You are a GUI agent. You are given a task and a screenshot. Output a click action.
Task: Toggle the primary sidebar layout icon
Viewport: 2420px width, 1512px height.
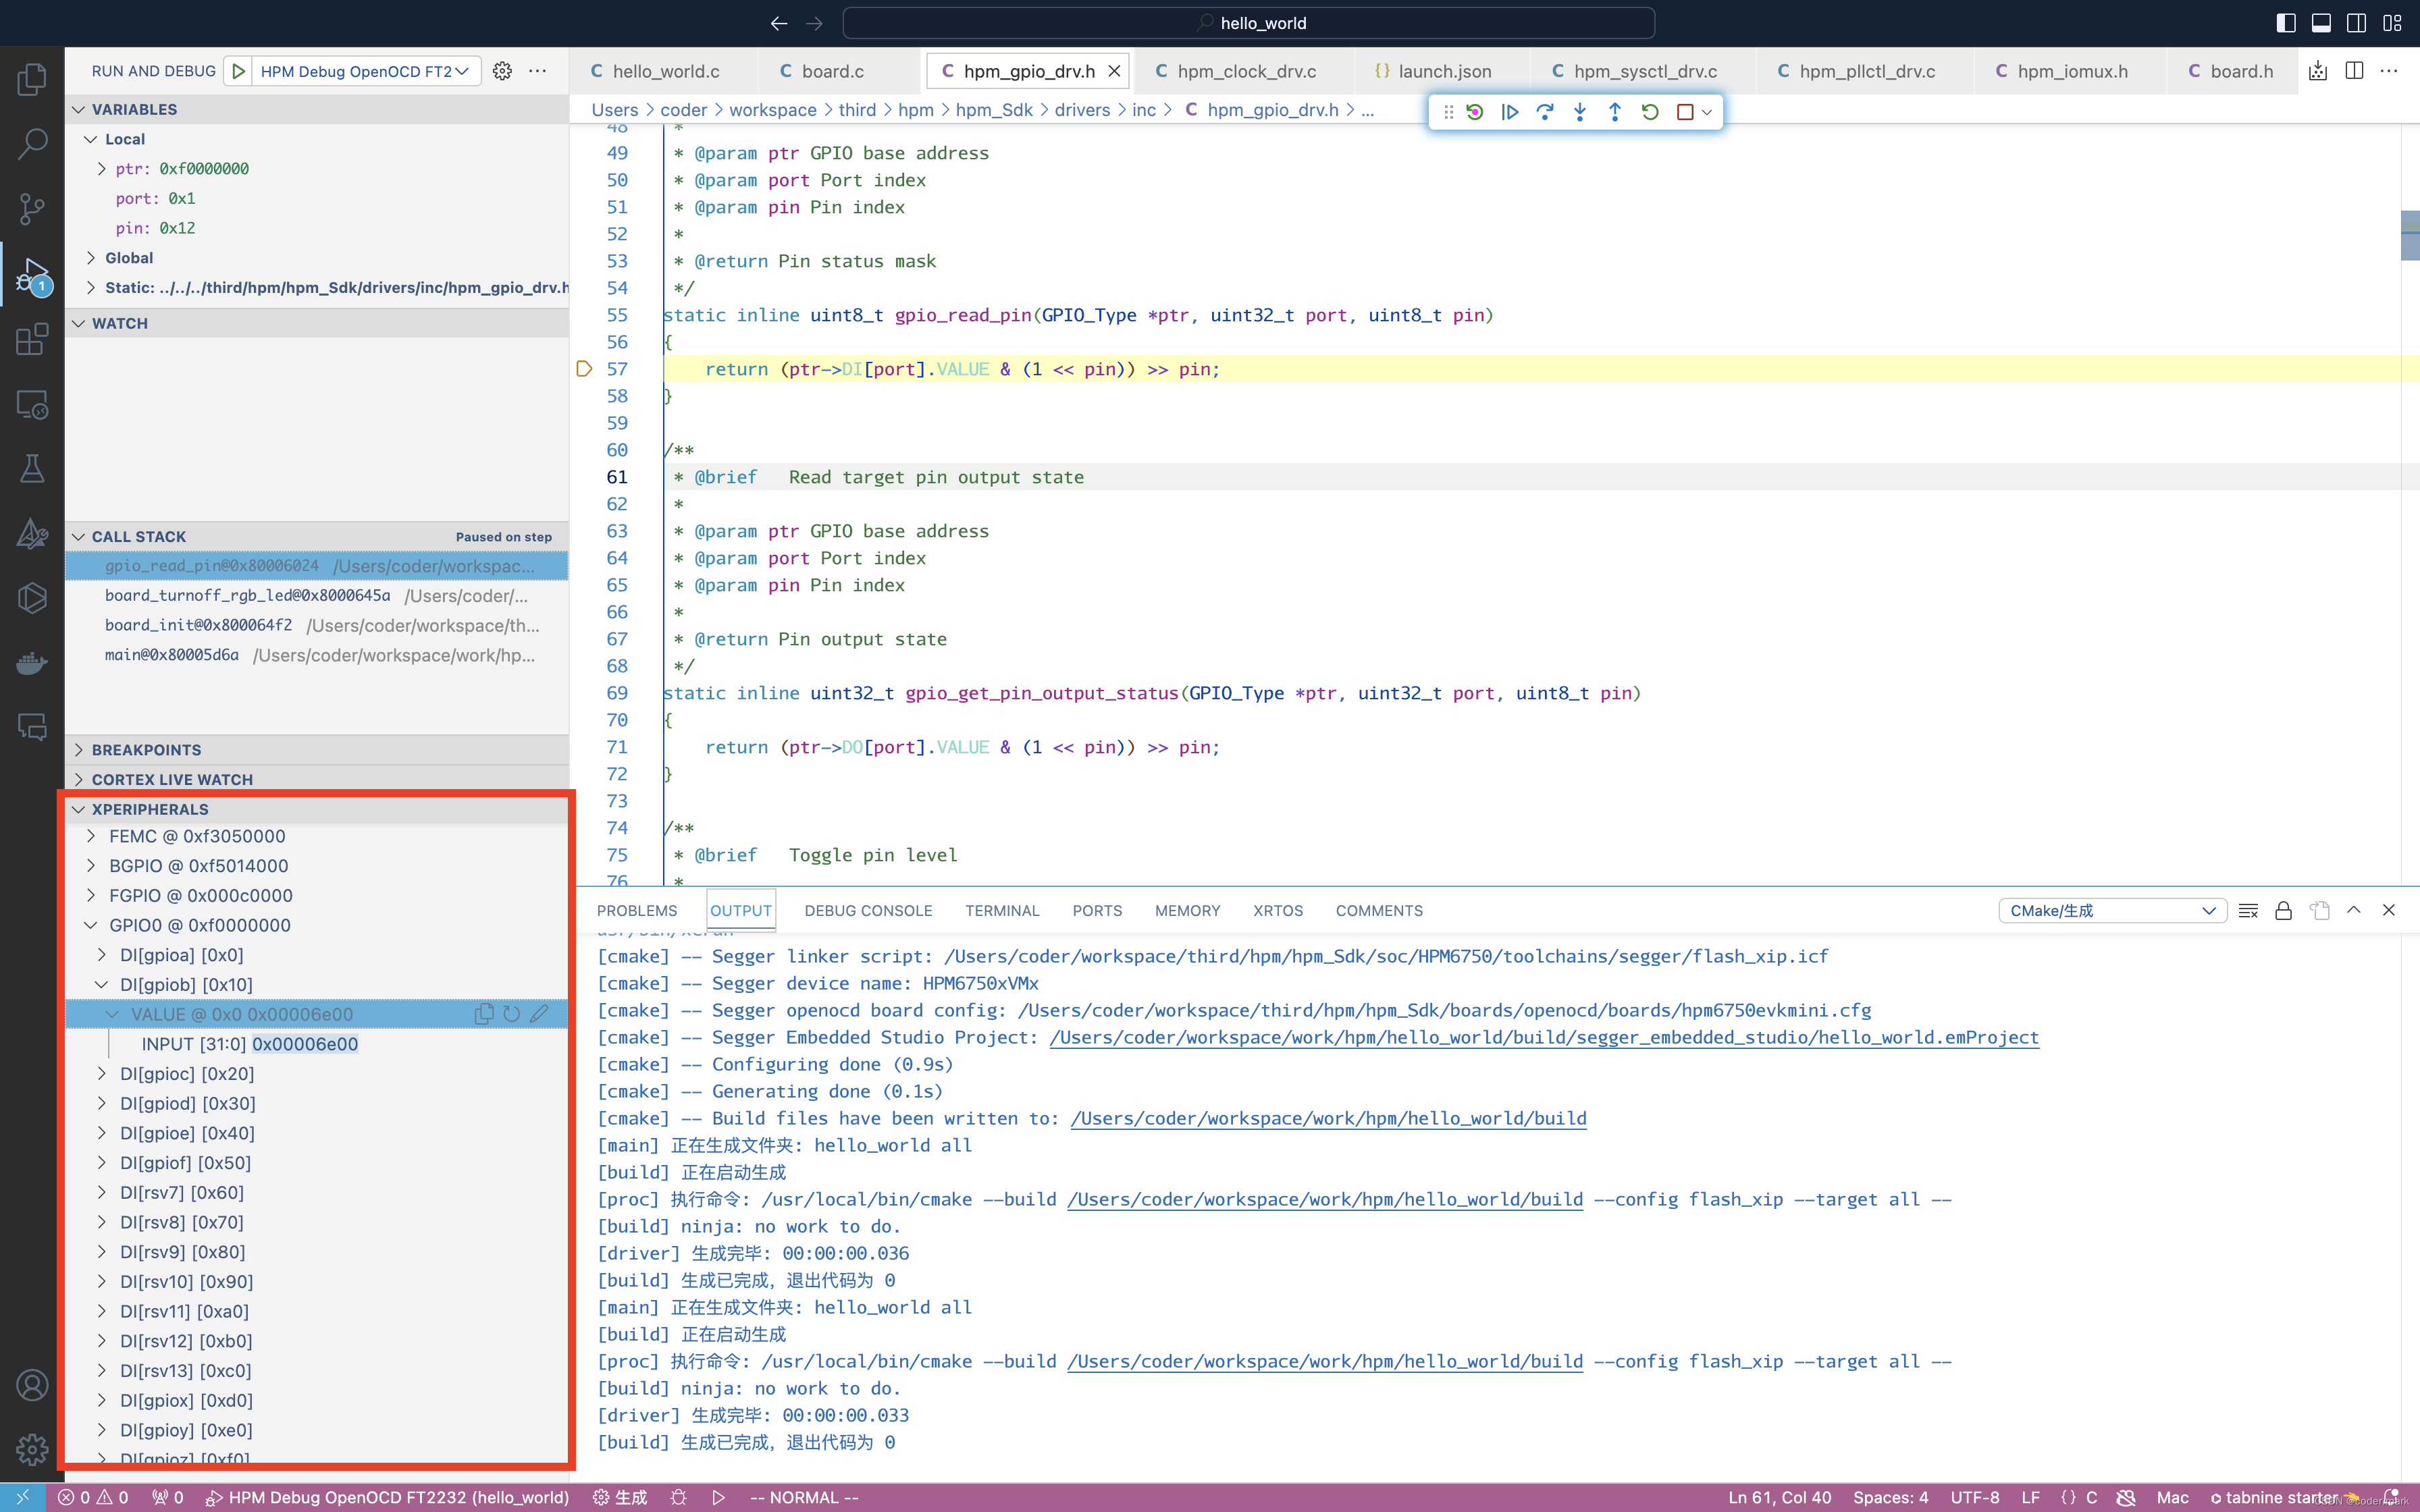click(2286, 23)
